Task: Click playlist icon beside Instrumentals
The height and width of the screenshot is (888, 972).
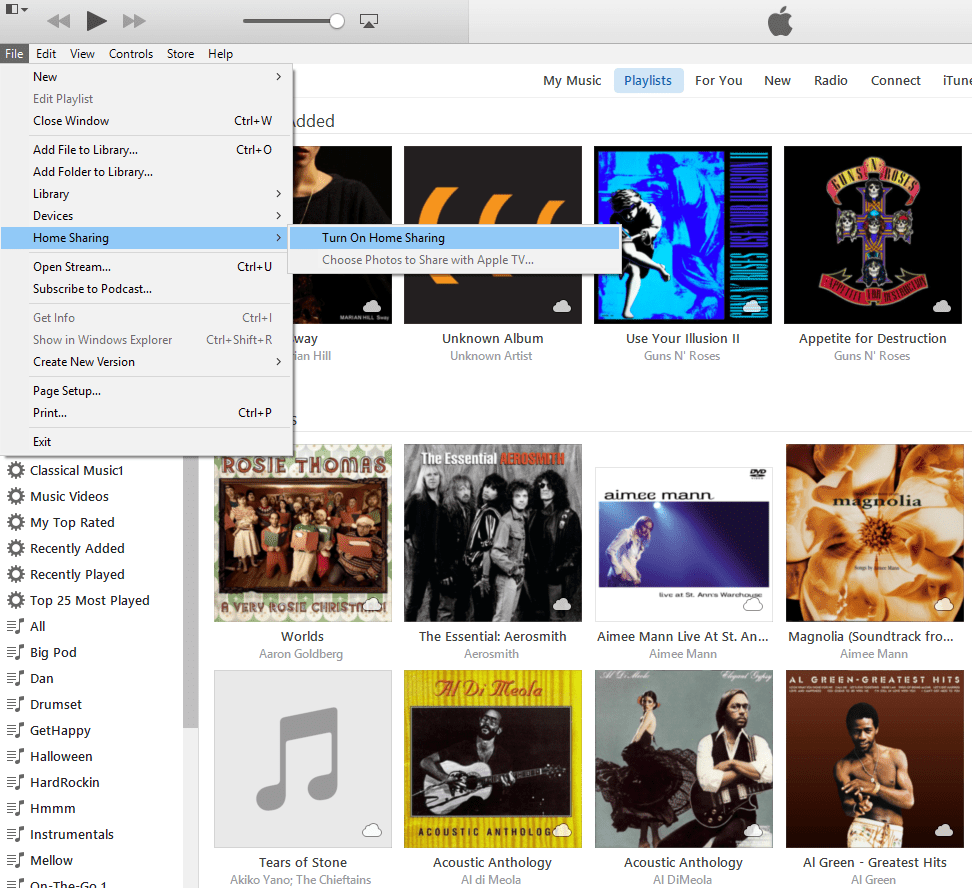Action: [15, 835]
